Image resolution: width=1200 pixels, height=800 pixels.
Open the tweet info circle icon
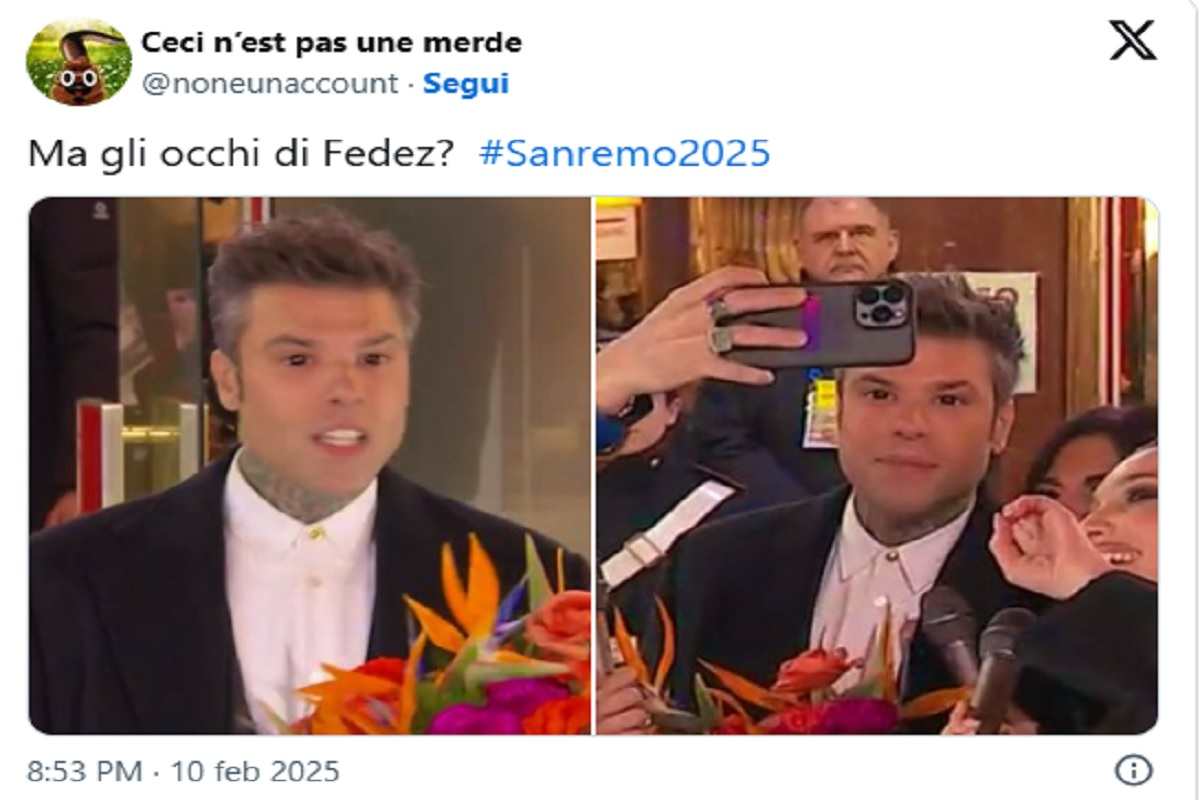(x=1133, y=770)
